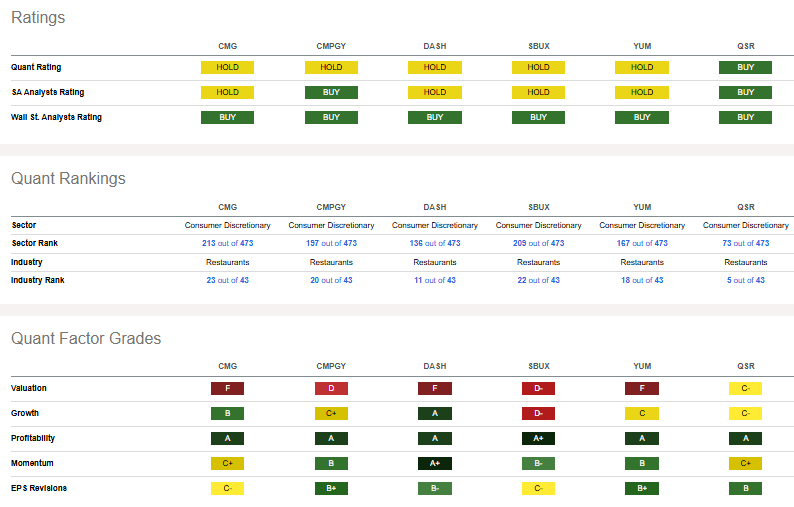Image resolution: width=794 pixels, height=507 pixels.
Task: Open QSR industry rank 5 out of 43
Action: pos(745,280)
